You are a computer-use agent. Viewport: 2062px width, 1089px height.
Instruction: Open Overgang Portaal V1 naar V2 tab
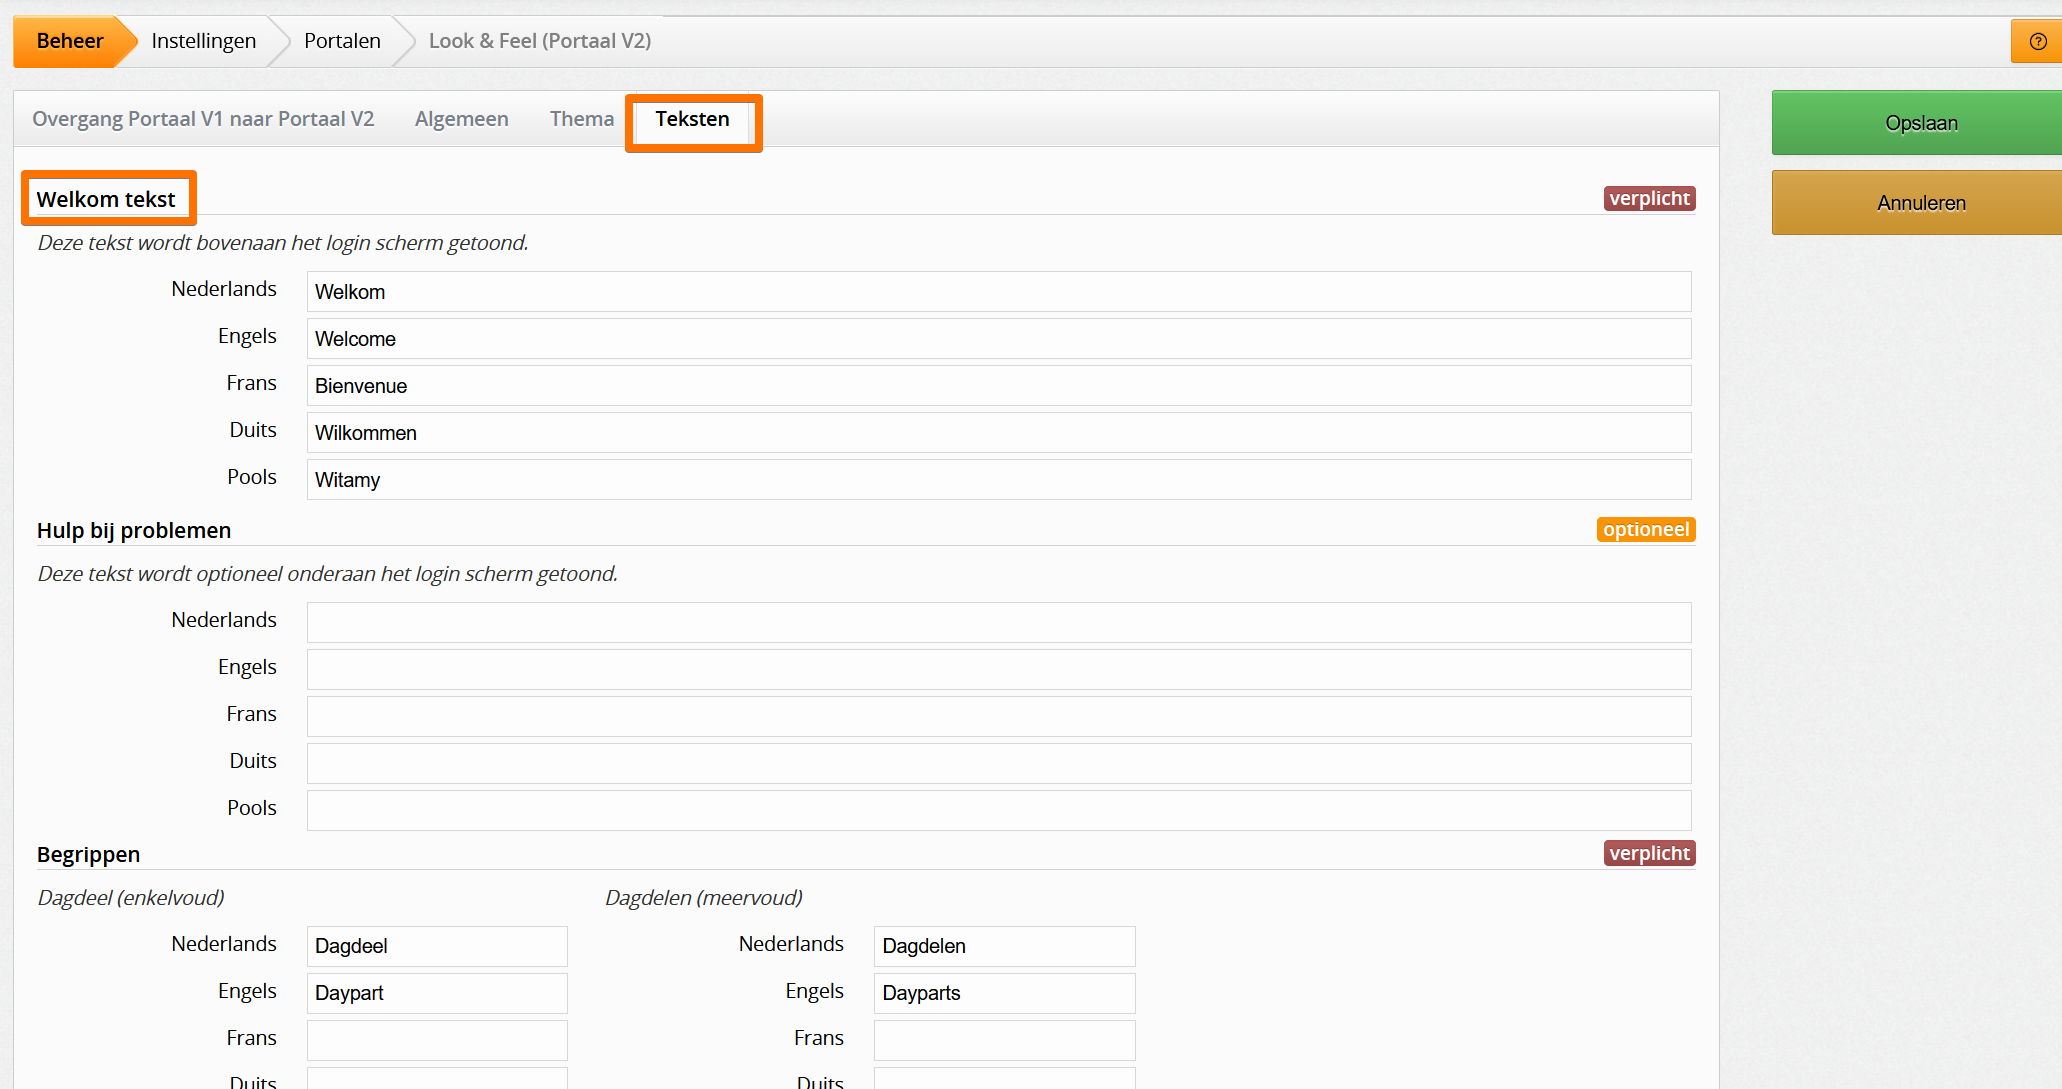pos(203,119)
